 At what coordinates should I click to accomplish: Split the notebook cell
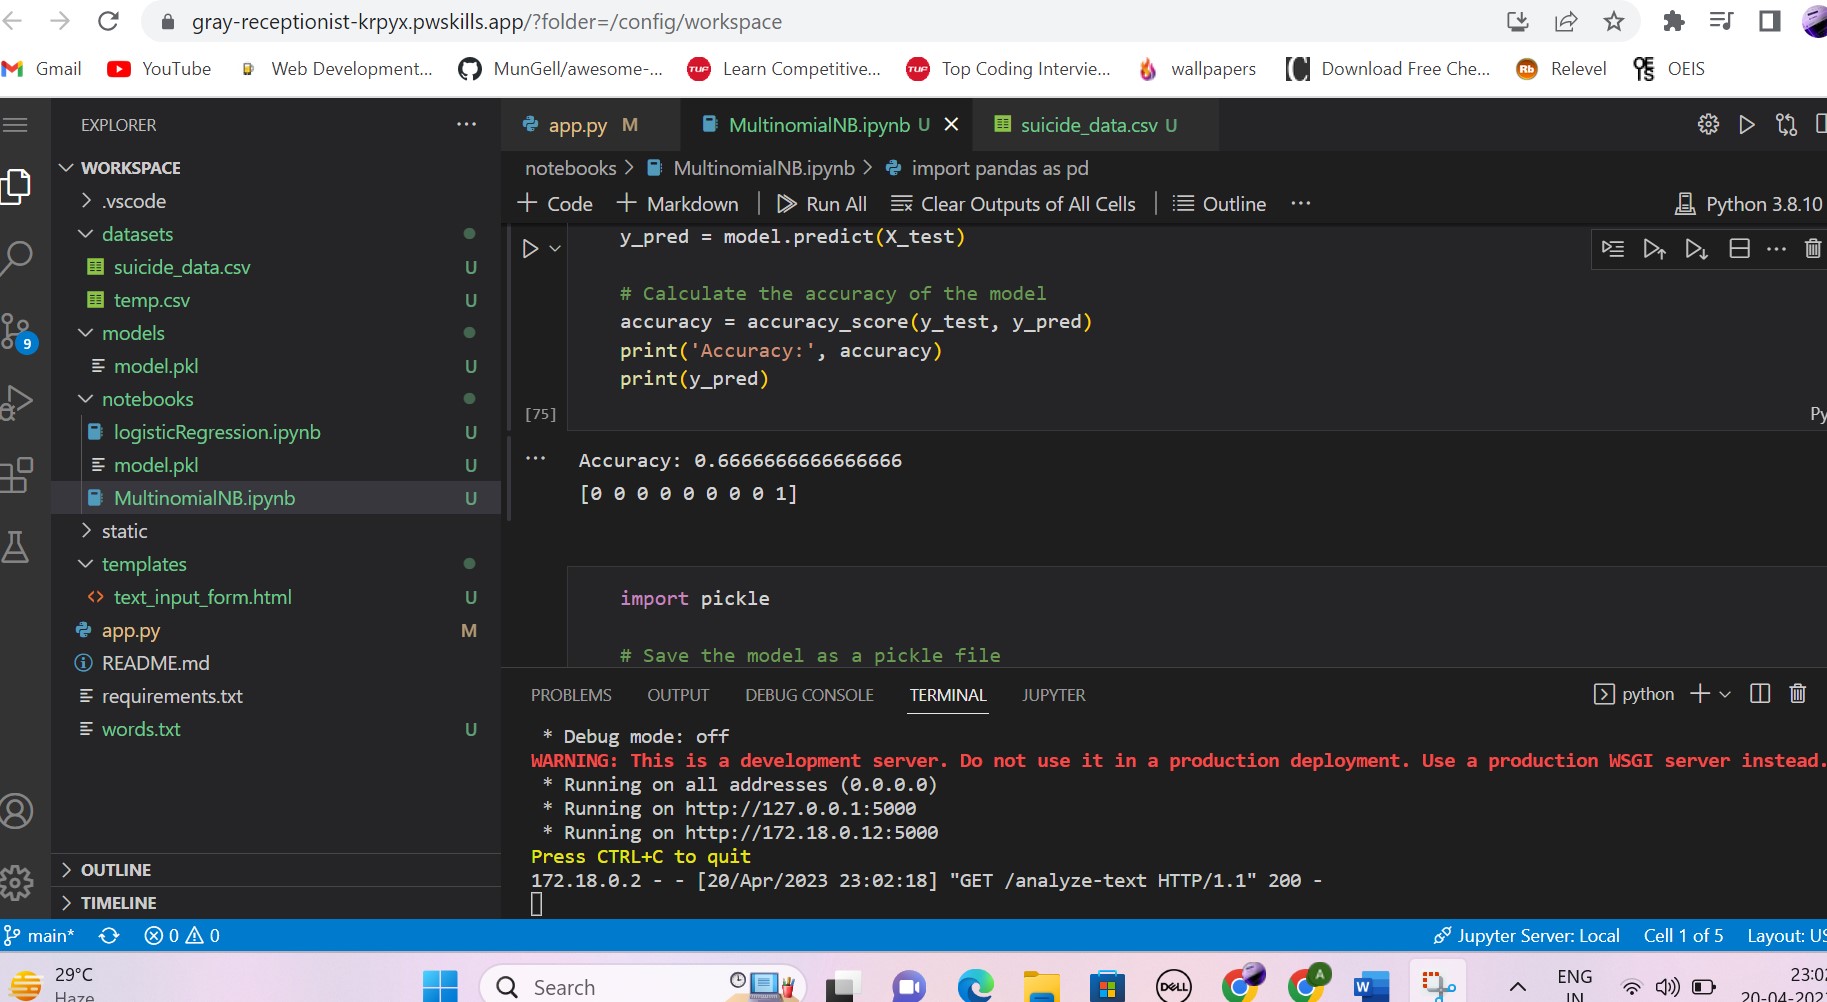pos(1739,248)
